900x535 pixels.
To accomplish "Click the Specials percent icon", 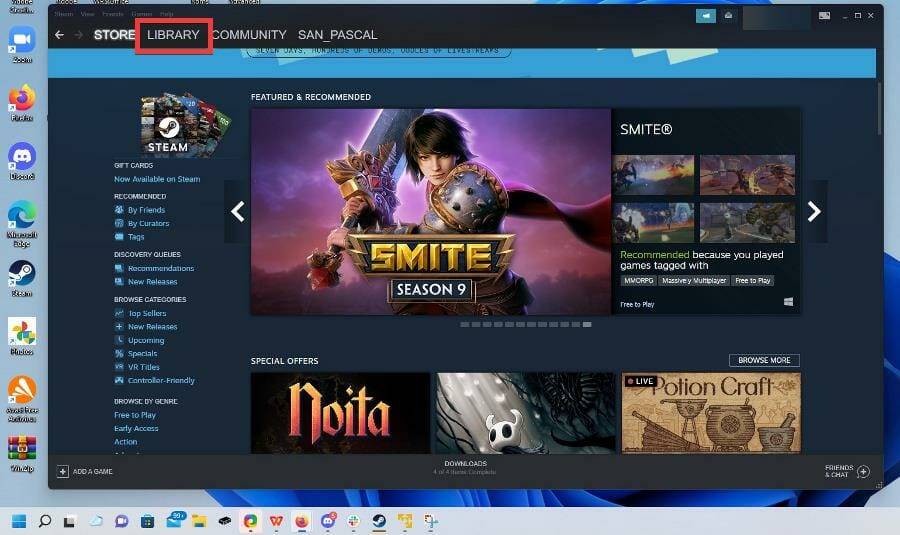I will click(x=119, y=354).
